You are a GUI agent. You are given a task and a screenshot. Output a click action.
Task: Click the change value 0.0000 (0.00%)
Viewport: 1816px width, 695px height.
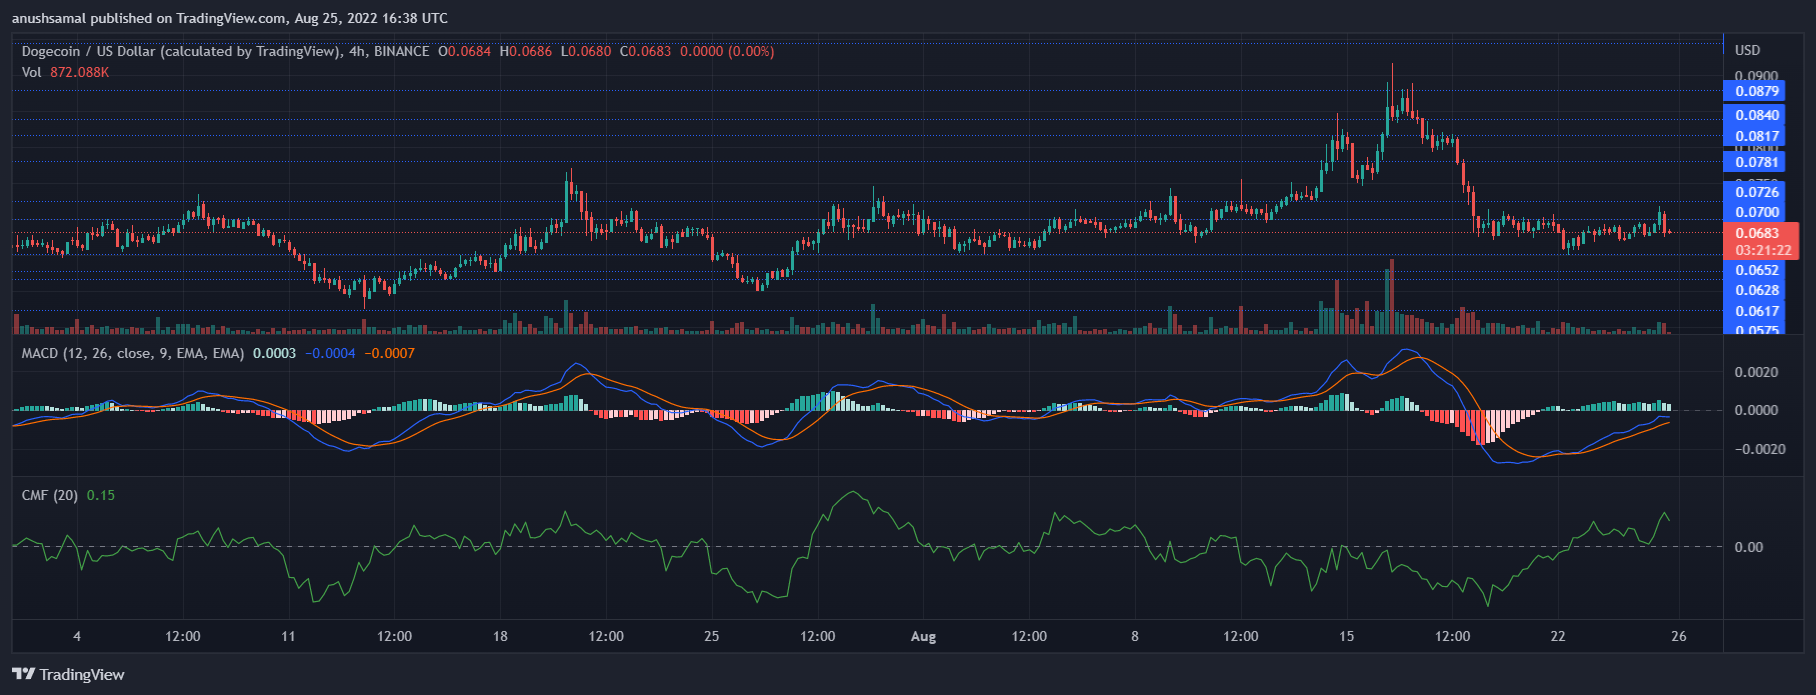tap(727, 51)
